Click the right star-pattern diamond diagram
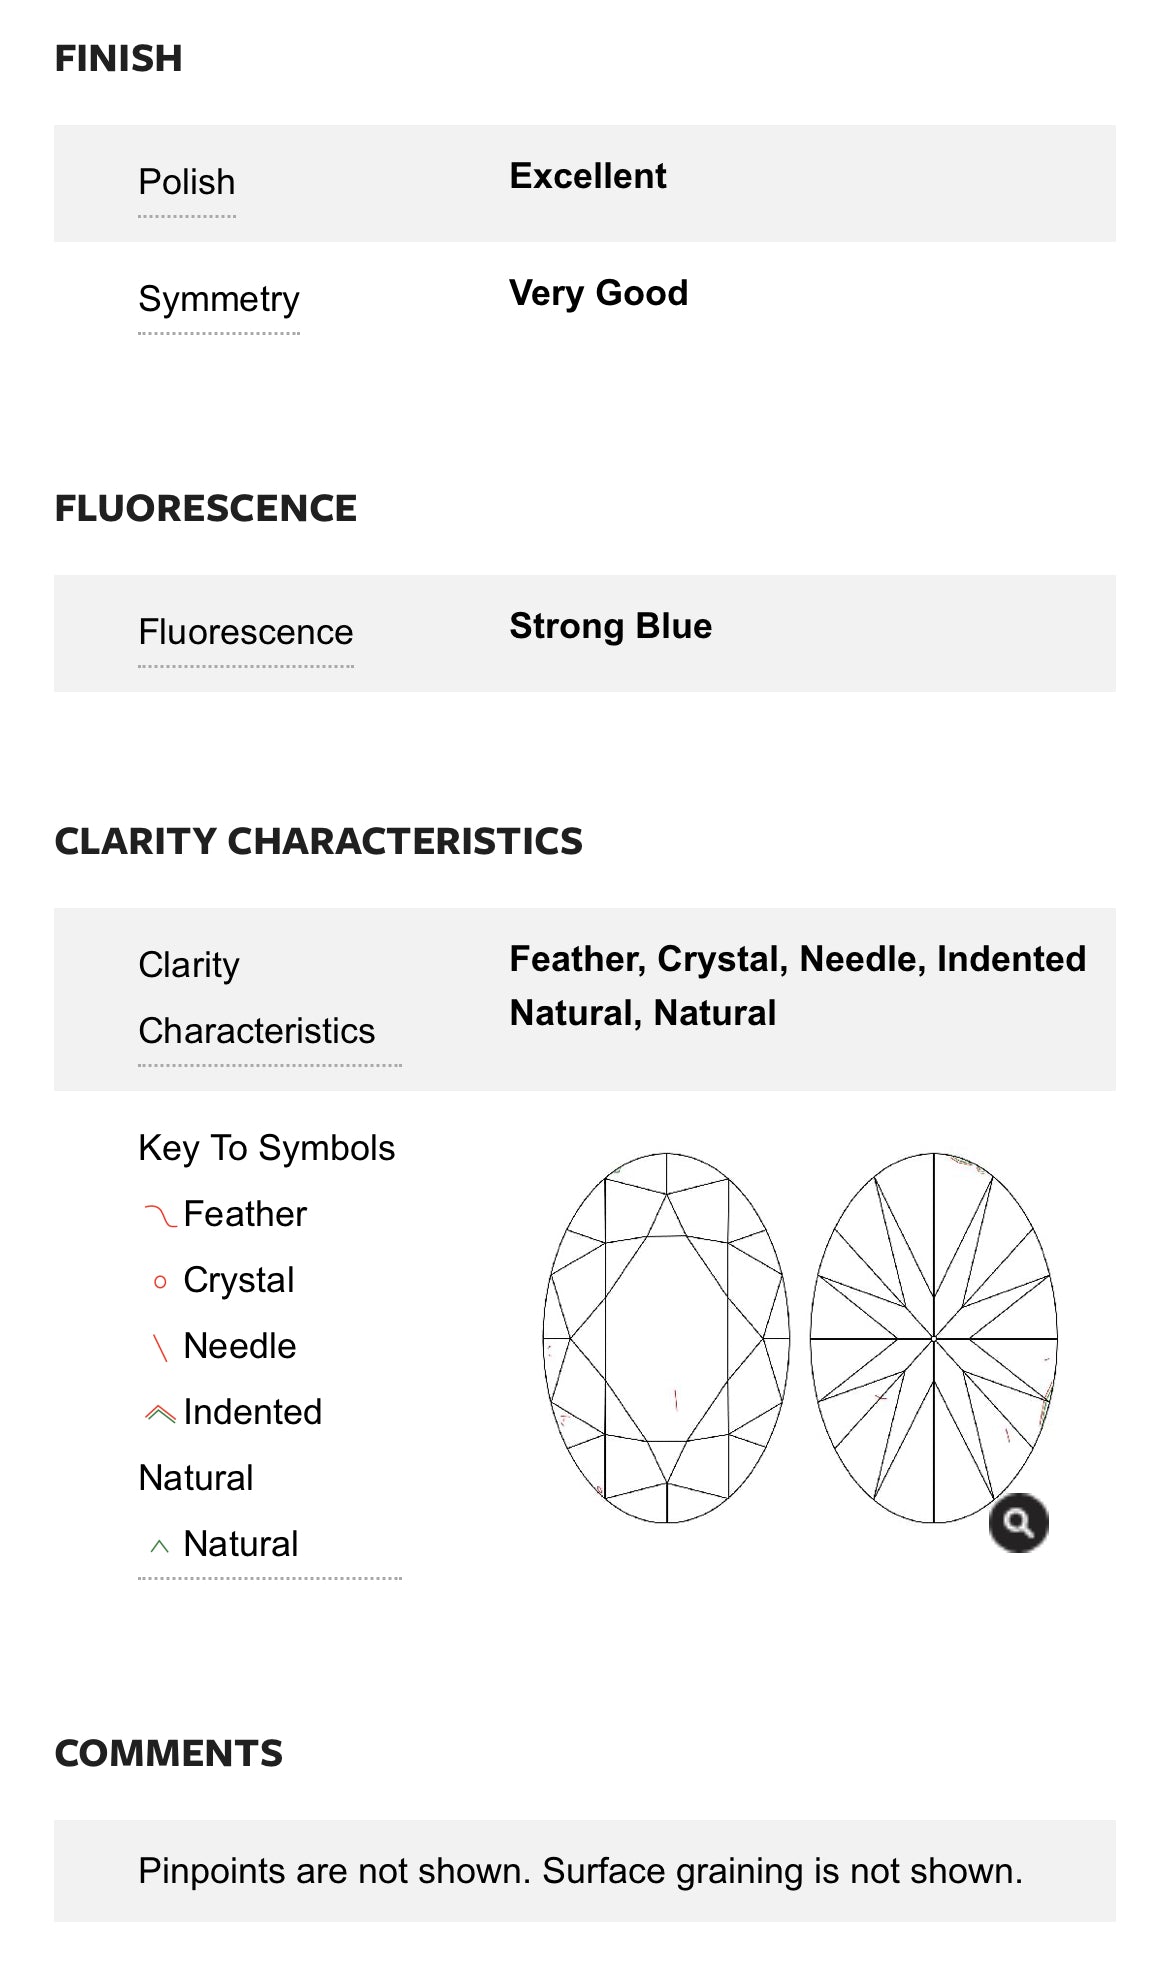 pyautogui.click(x=936, y=1340)
